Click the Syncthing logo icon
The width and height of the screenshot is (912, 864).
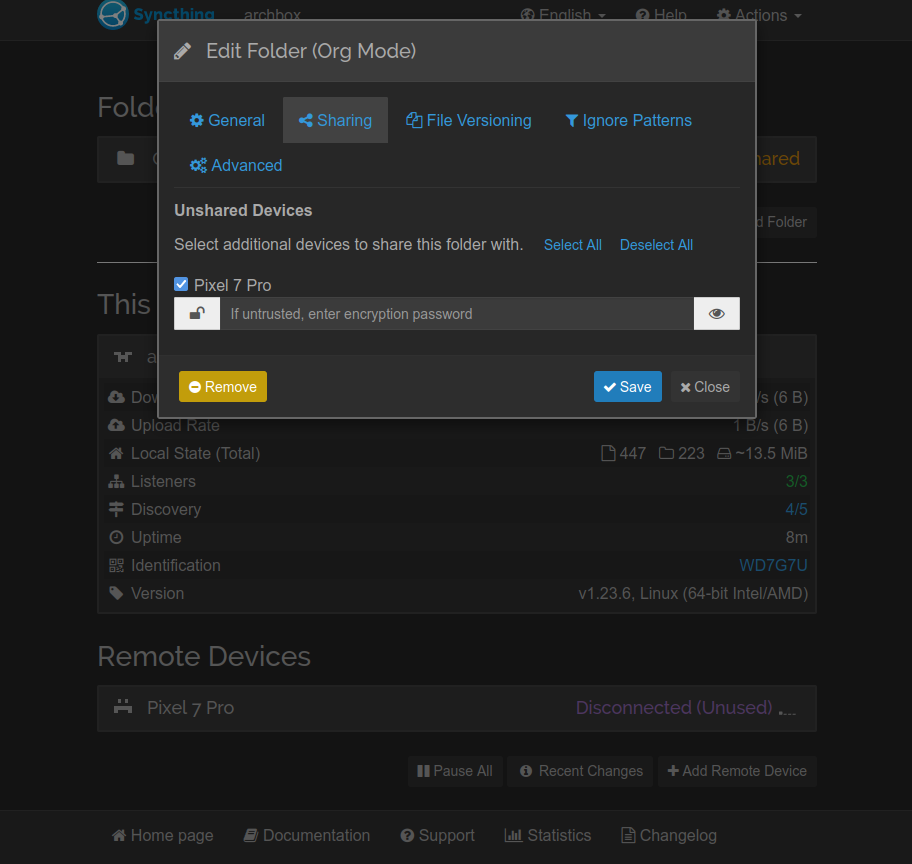pos(113,15)
